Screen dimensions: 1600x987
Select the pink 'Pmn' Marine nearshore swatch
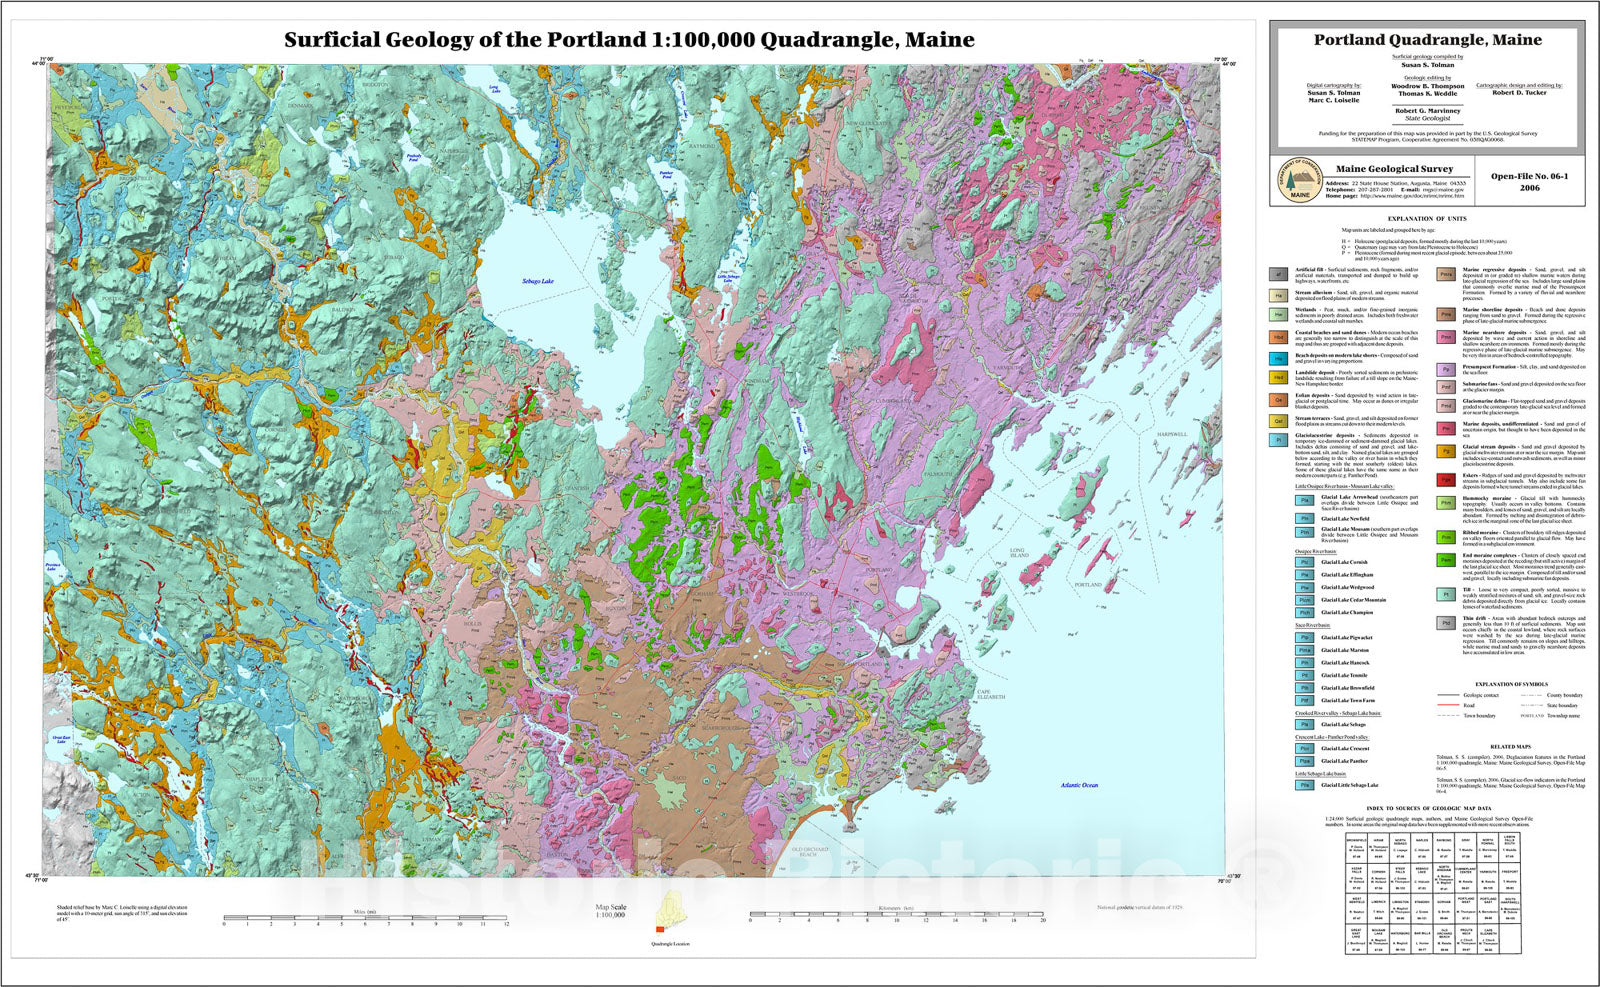[1446, 337]
